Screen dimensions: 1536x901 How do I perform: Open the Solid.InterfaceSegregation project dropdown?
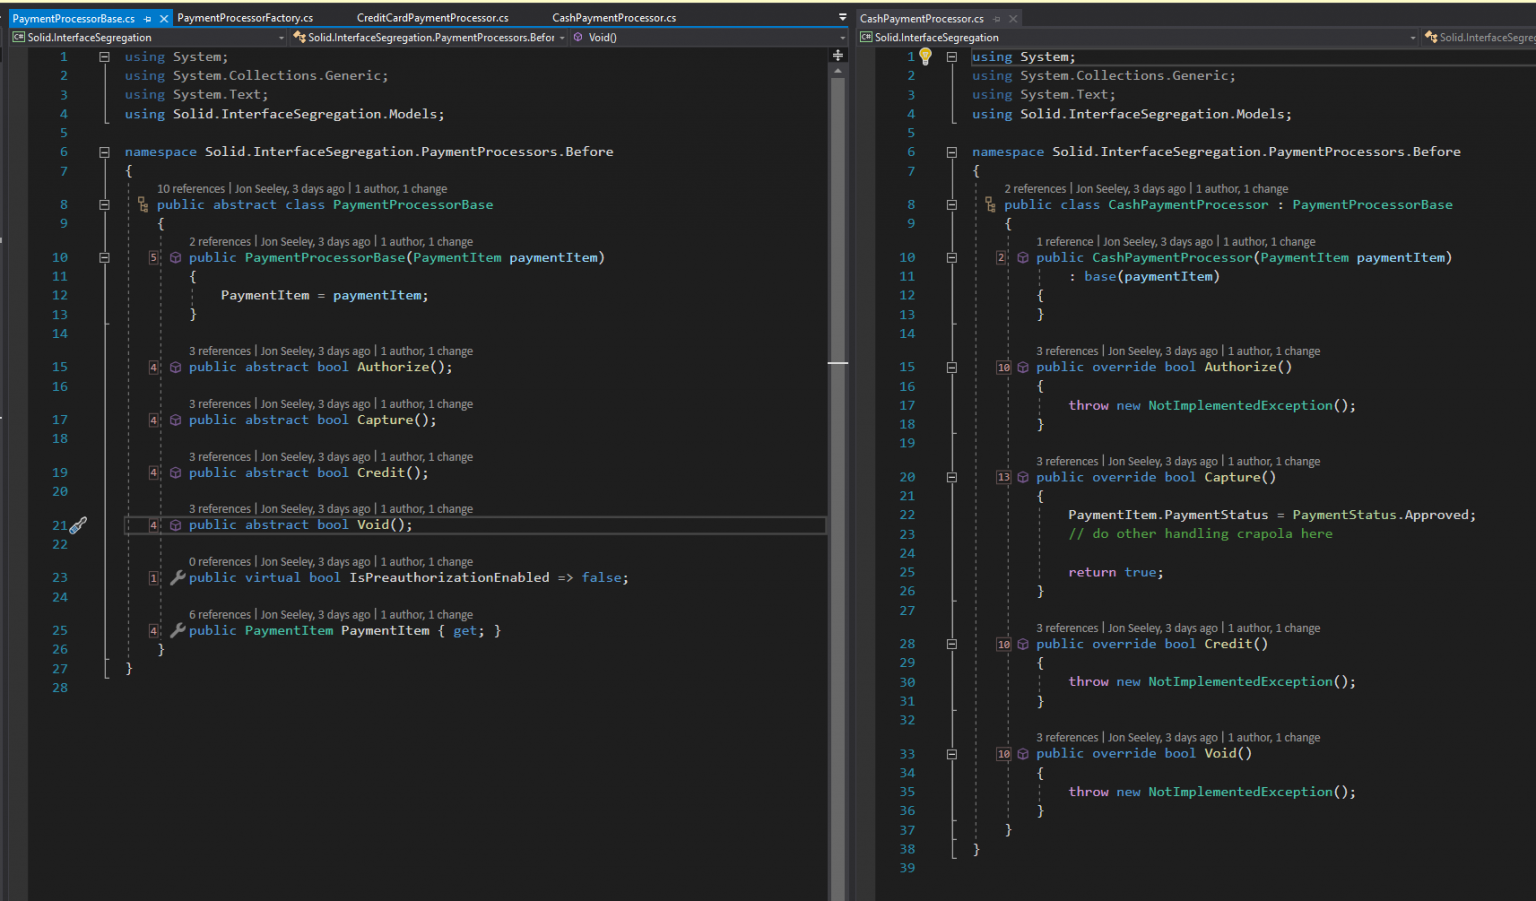281,37
